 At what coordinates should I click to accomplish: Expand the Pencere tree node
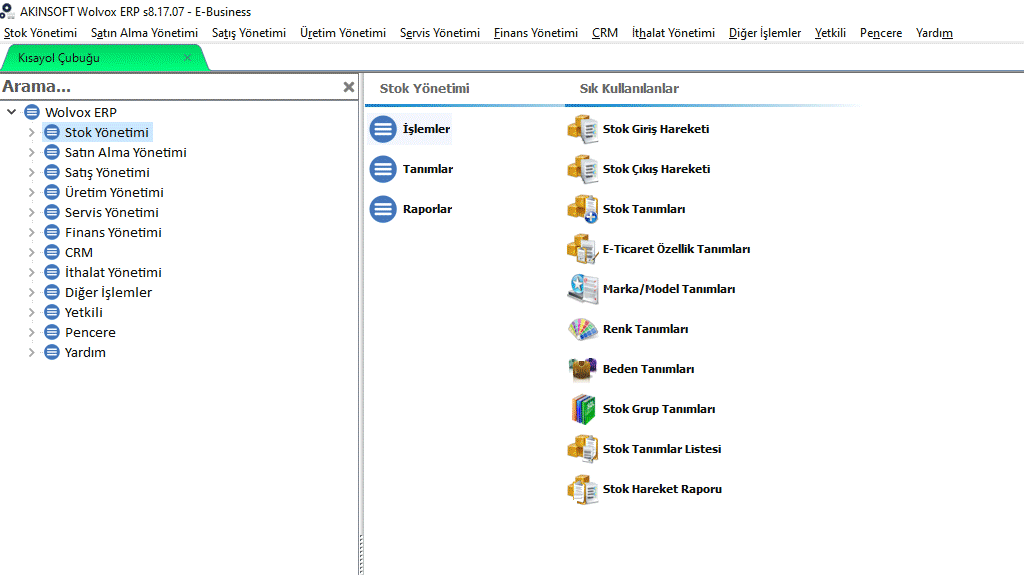click(x=31, y=332)
